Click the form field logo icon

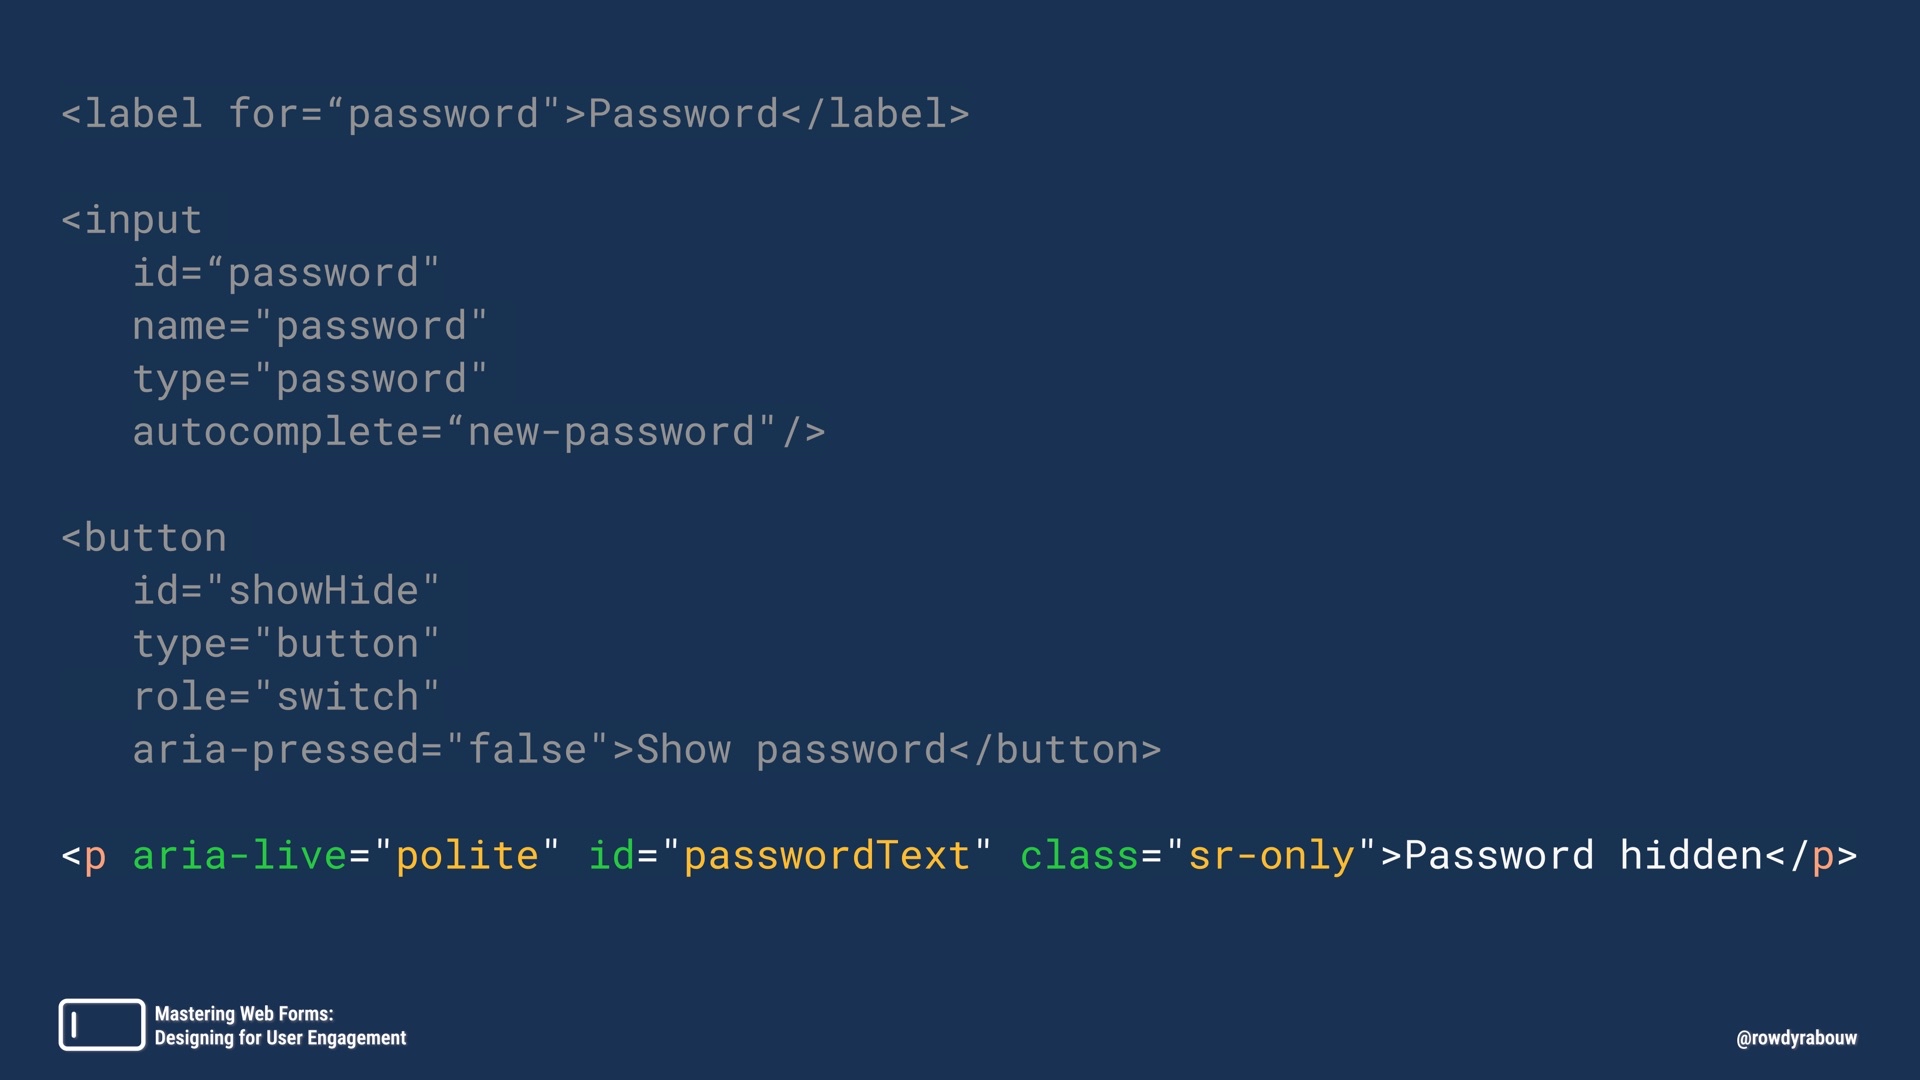click(101, 1025)
